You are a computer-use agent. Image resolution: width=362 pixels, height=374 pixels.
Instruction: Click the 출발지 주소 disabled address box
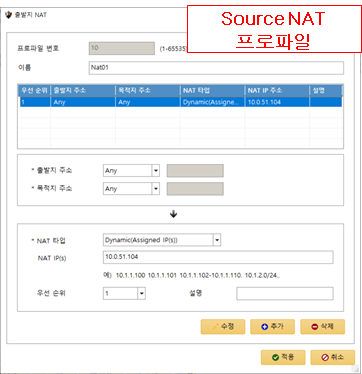[x=195, y=171]
